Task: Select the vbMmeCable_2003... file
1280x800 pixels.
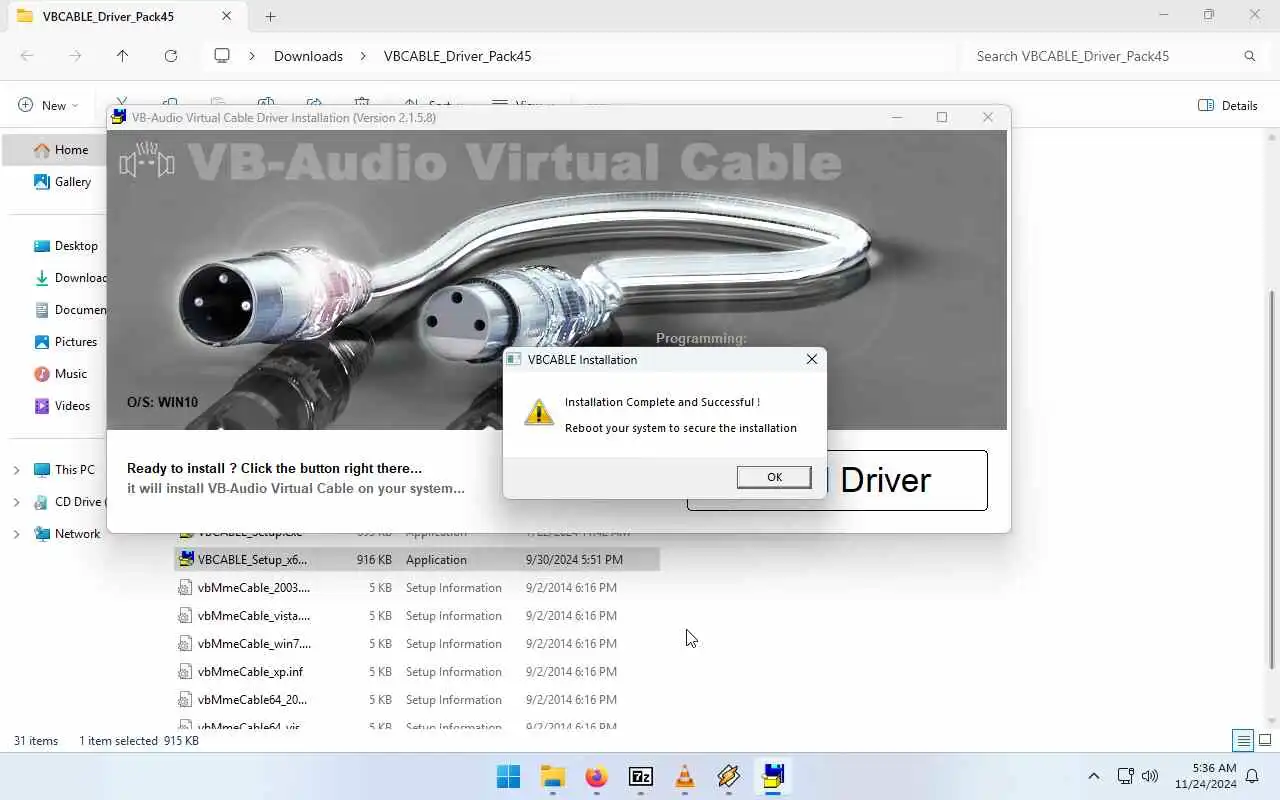Action: coord(417,588)
